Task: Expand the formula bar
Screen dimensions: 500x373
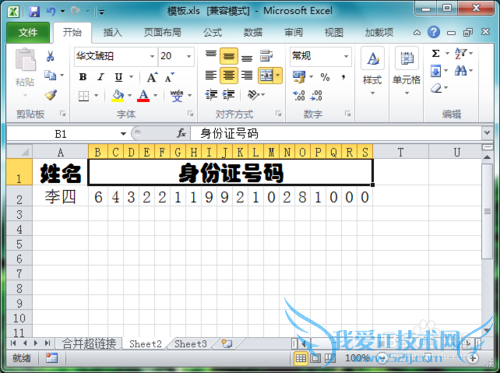Action: click(487, 133)
